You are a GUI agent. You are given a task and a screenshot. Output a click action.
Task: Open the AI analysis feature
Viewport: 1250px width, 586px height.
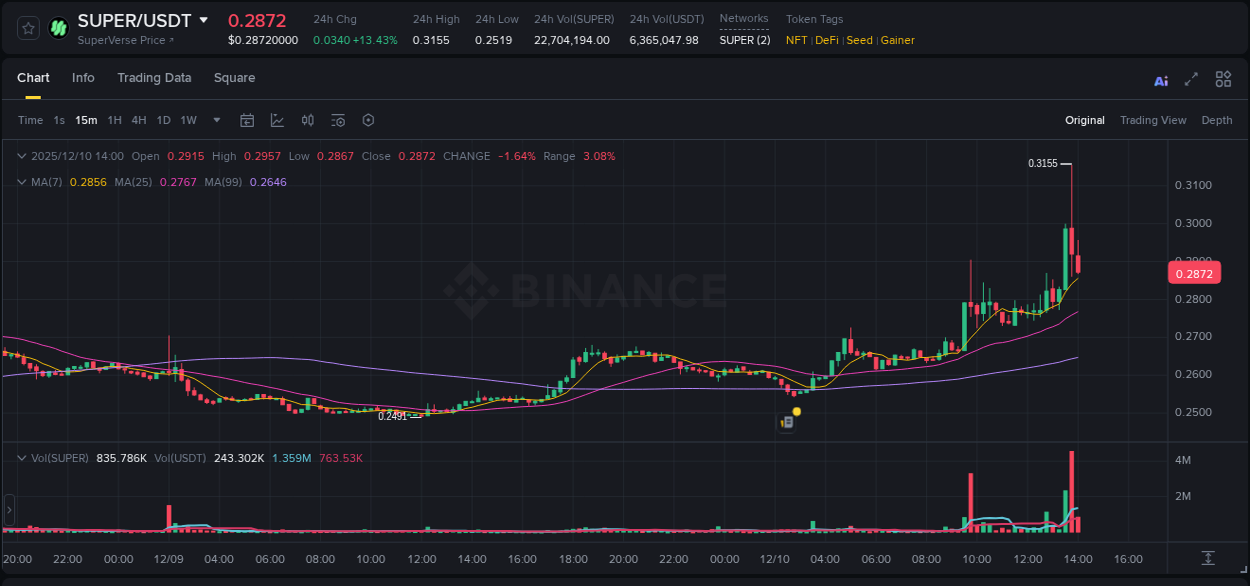(x=1160, y=79)
